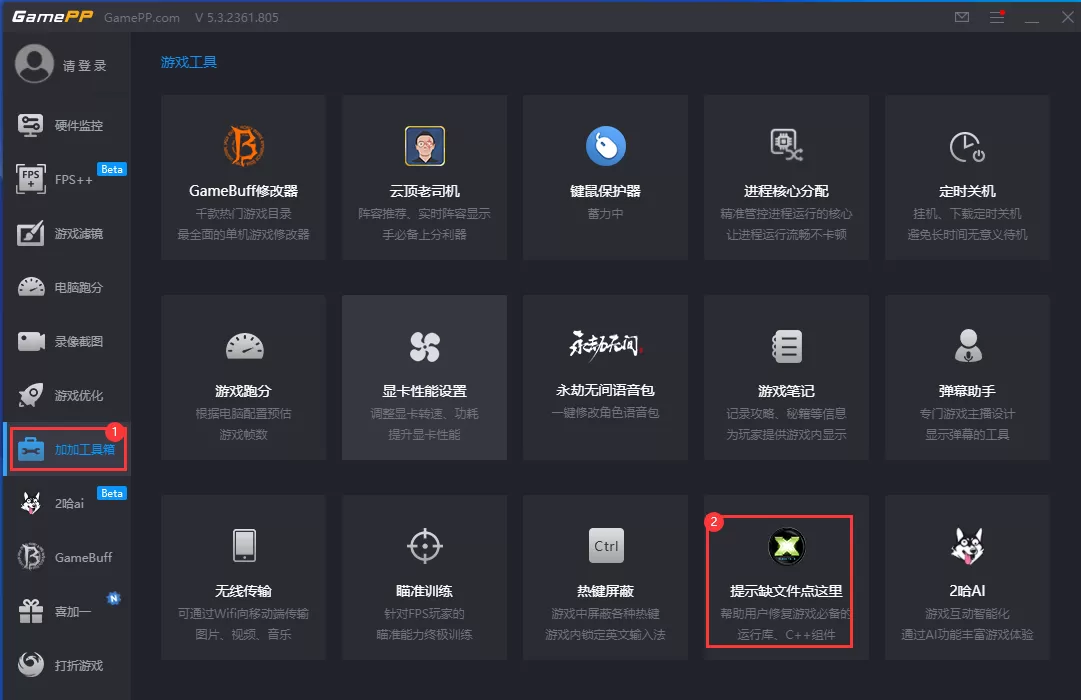Image resolution: width=1081 pixels, height=700 pixels.
Task: Start 瞄准训练 aim training
Action: point(424,577)
